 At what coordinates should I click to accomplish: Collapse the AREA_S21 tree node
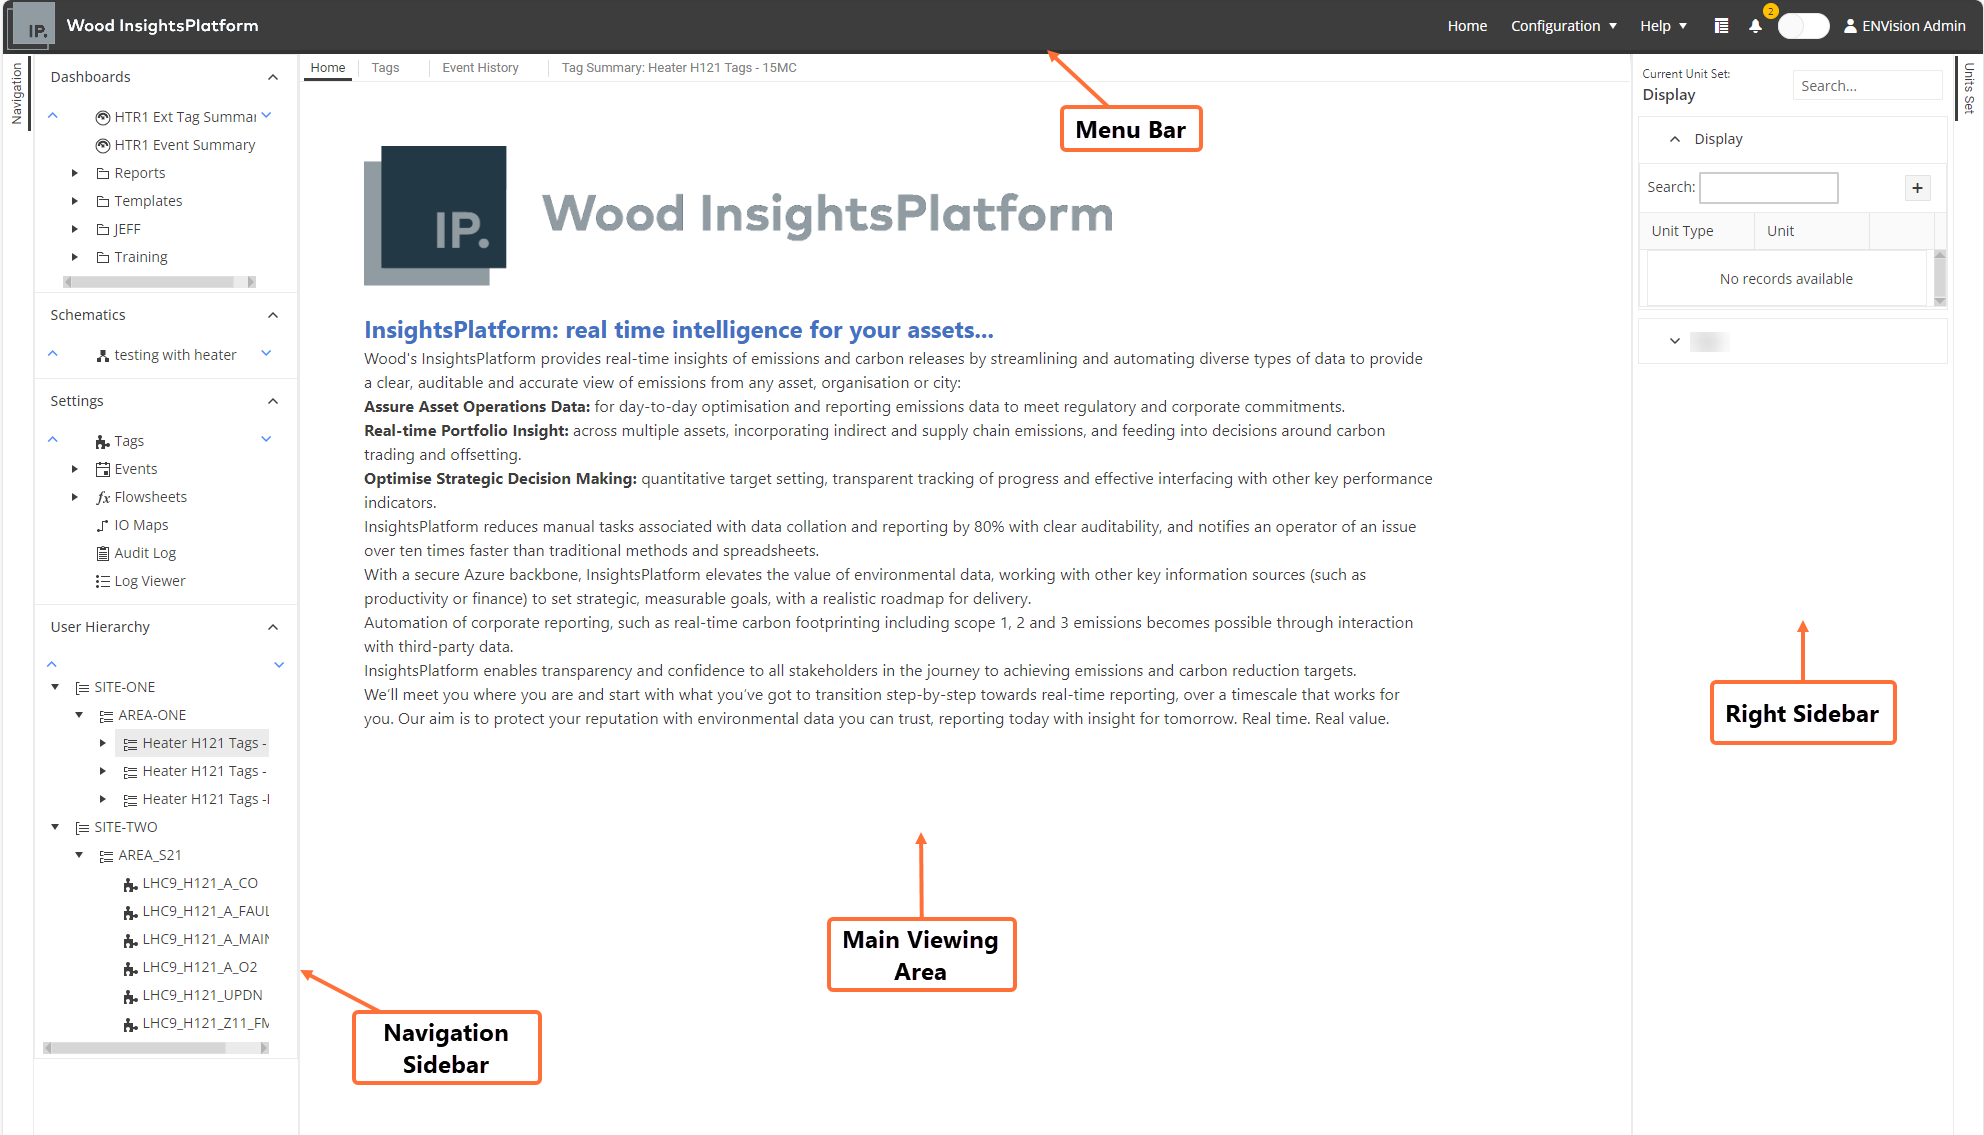point(79,855)
